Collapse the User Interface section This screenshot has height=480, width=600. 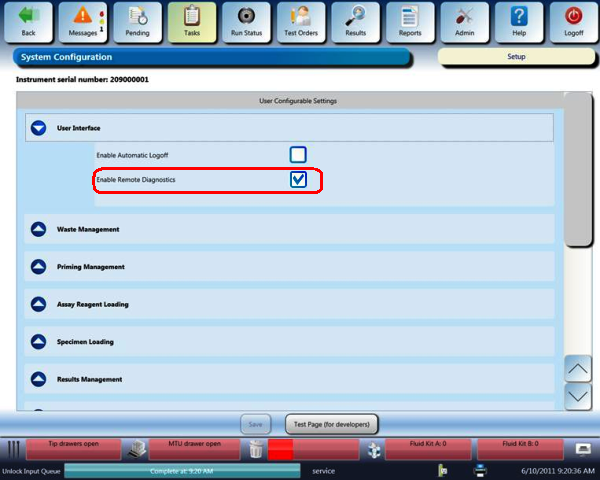(x=39, y=128)
